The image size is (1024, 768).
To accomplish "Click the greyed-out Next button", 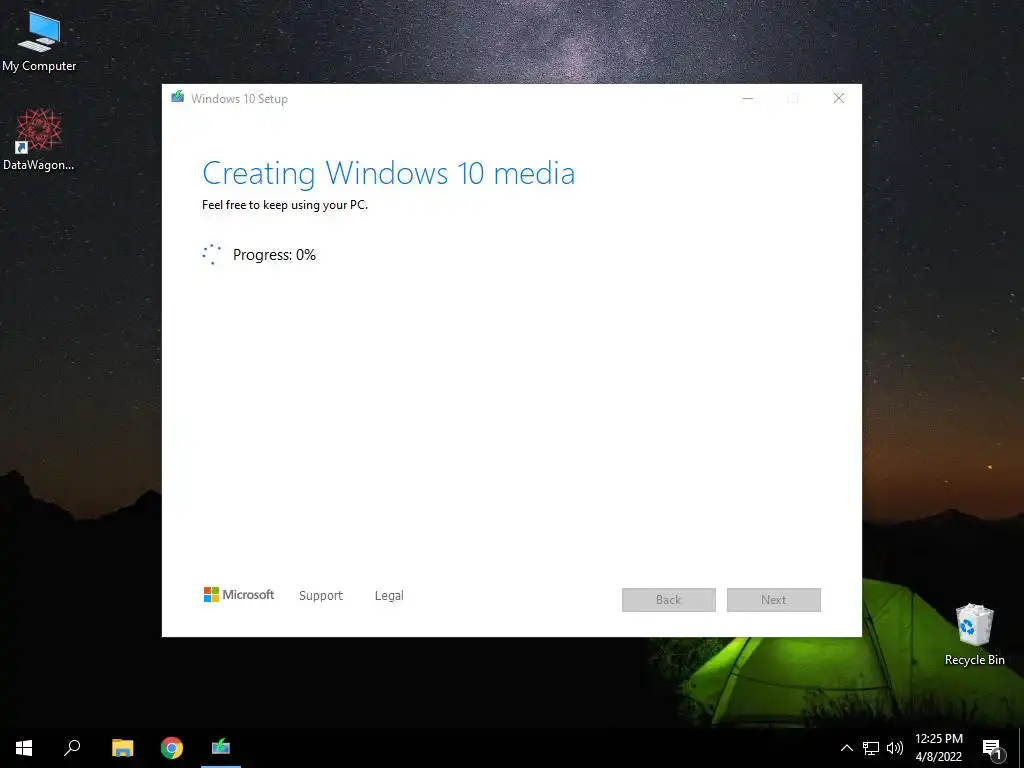I will coord(773,600).
